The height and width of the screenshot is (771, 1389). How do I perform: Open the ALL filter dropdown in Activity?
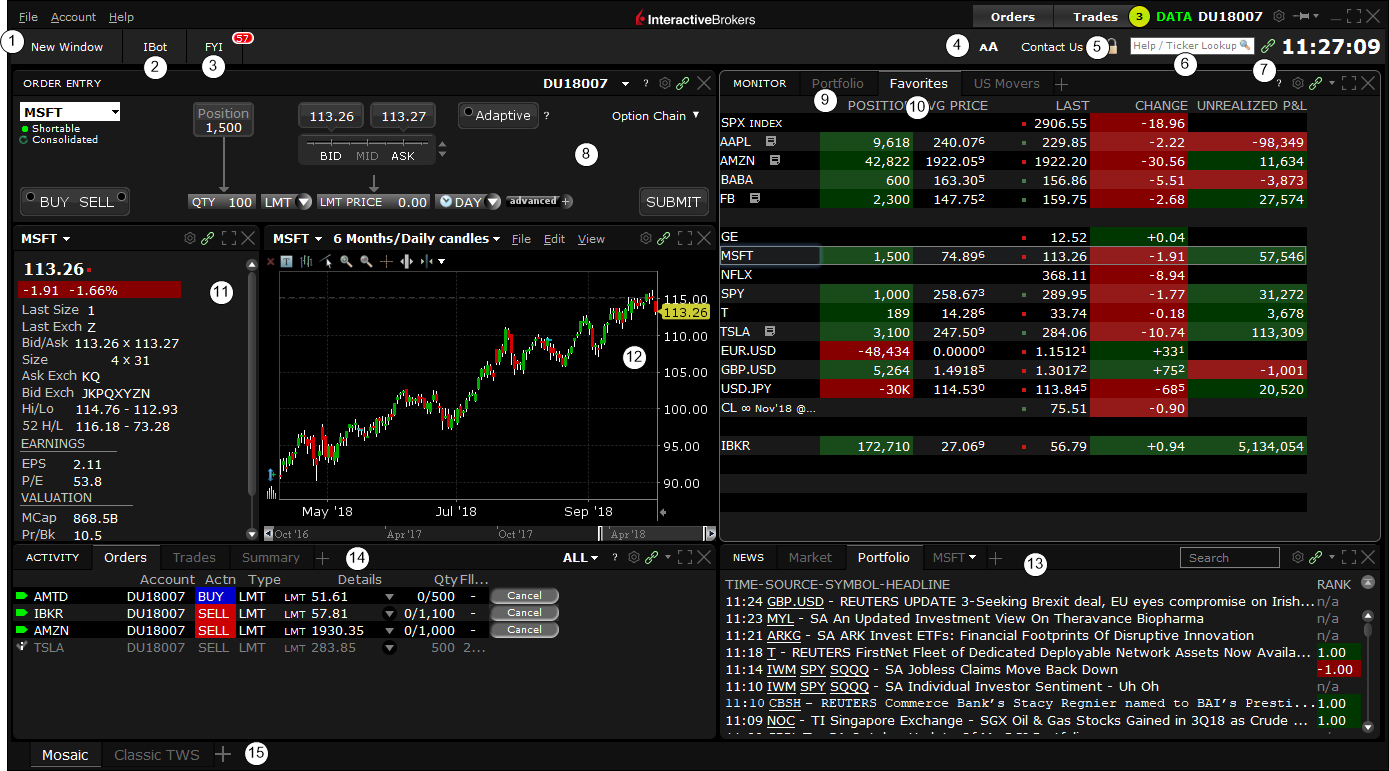(x=581, y=557)
